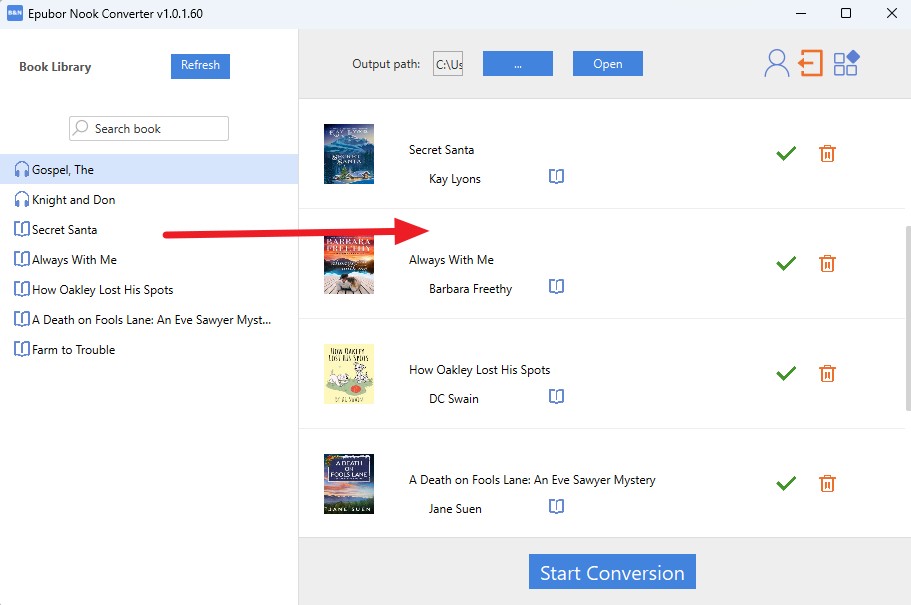Click green checkmark for Secret Santa
911x605 pixels.
click(x=786, y=153)
